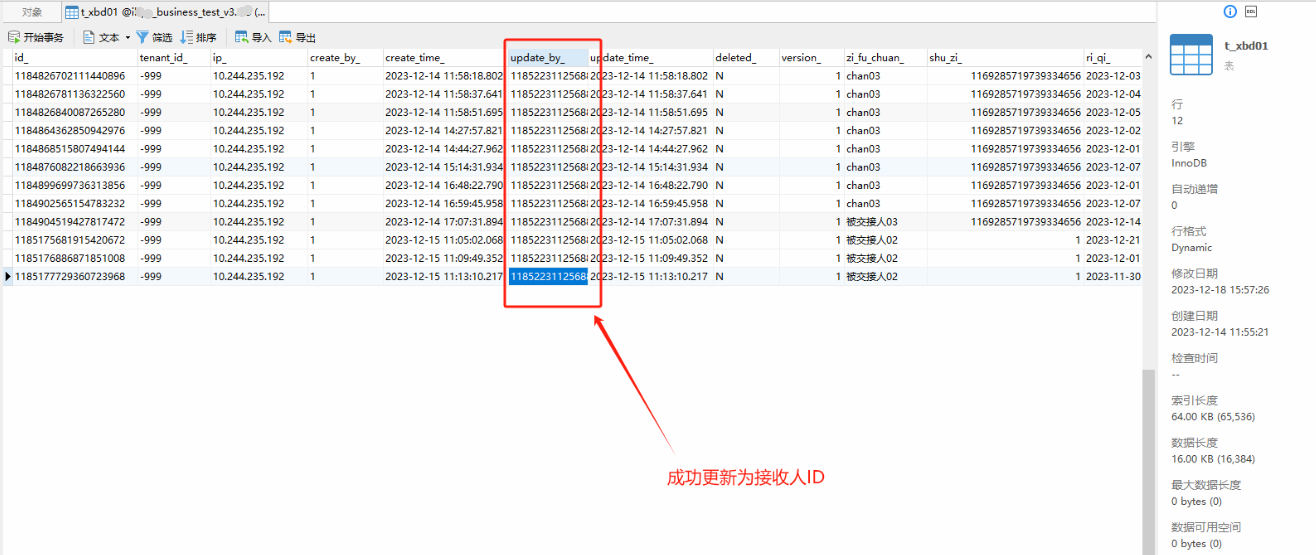The image size is (1316, 555).
Task: Select the id cell 1184826702111440896
Action: [70, 76]
